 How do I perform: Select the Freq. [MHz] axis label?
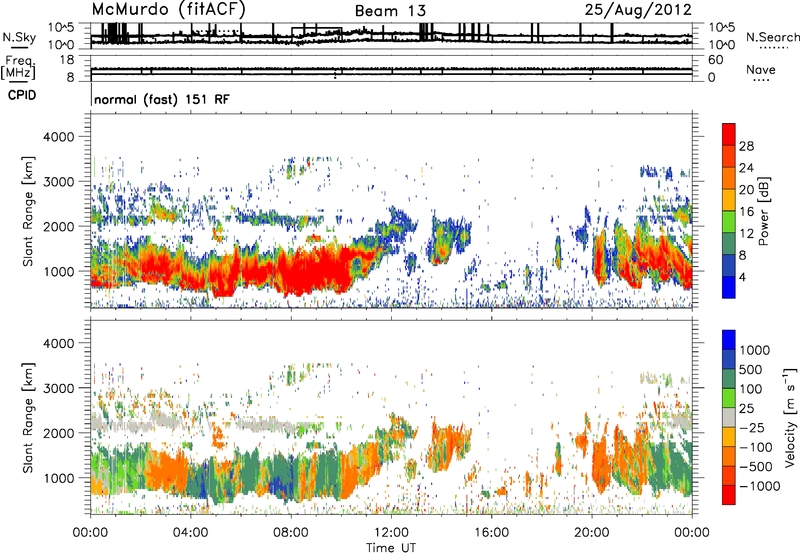click(x=18, y=67)
